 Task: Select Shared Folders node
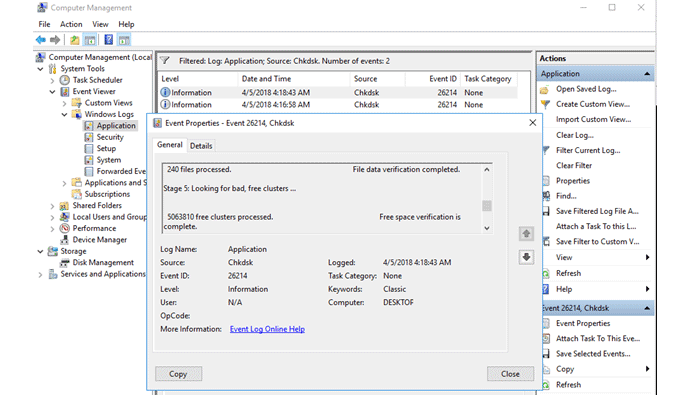point(97,206)
